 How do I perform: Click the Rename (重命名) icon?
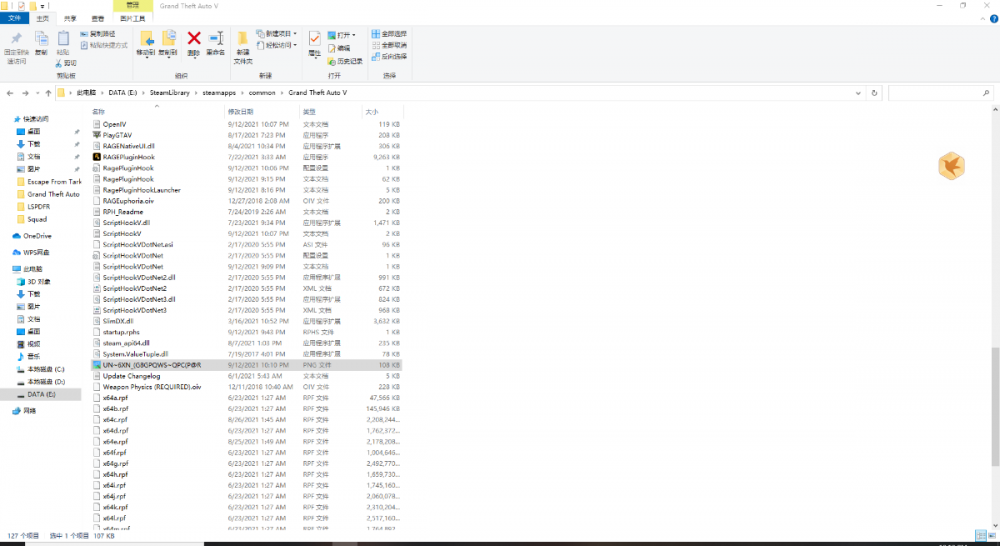[x=216, y=39]
